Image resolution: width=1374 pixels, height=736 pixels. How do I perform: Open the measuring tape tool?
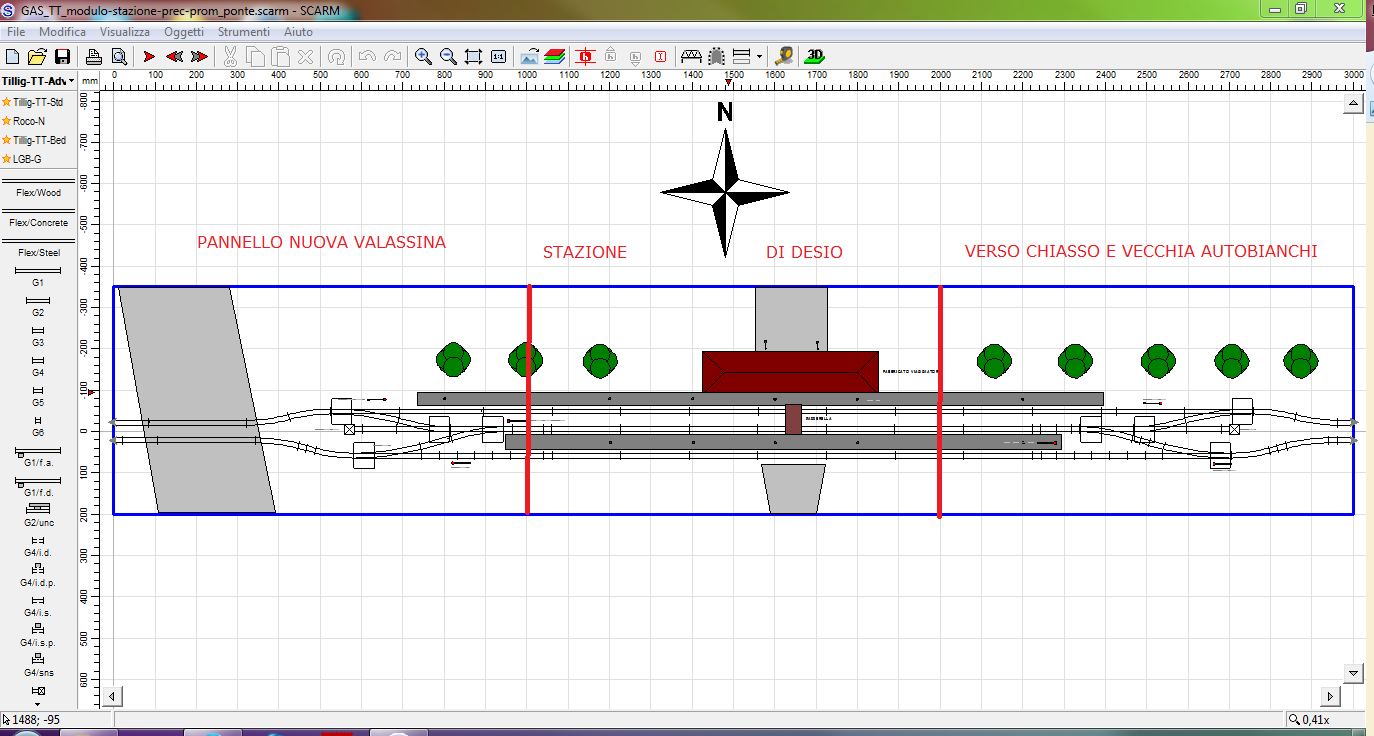(x=785, y=56)
